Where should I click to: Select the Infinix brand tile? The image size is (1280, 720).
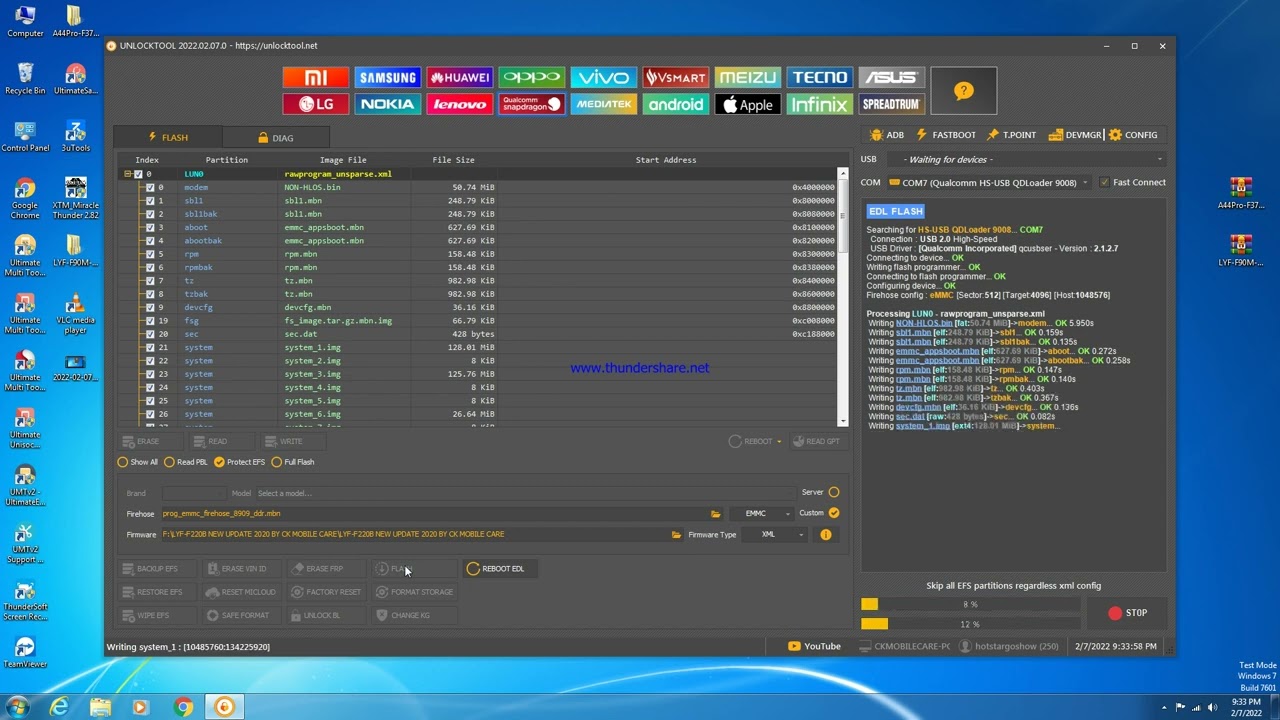click(820, 104)
